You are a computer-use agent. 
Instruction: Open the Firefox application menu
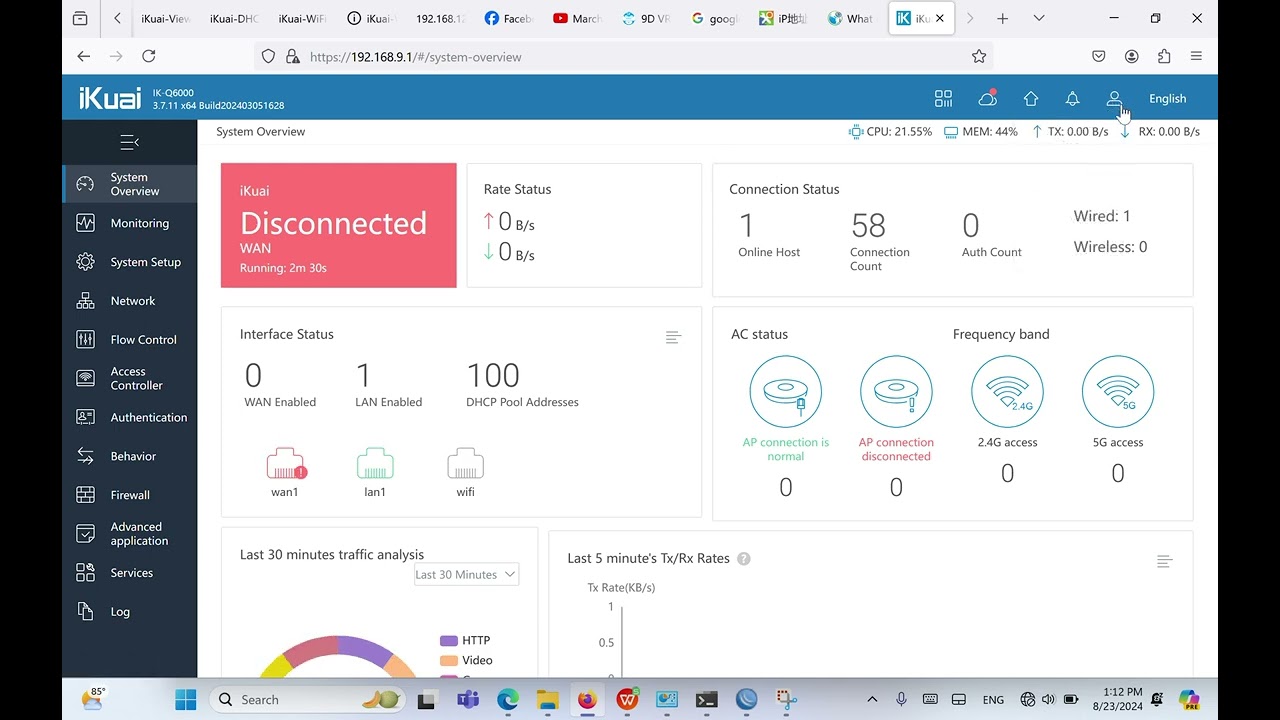(x=1196, y=57)
